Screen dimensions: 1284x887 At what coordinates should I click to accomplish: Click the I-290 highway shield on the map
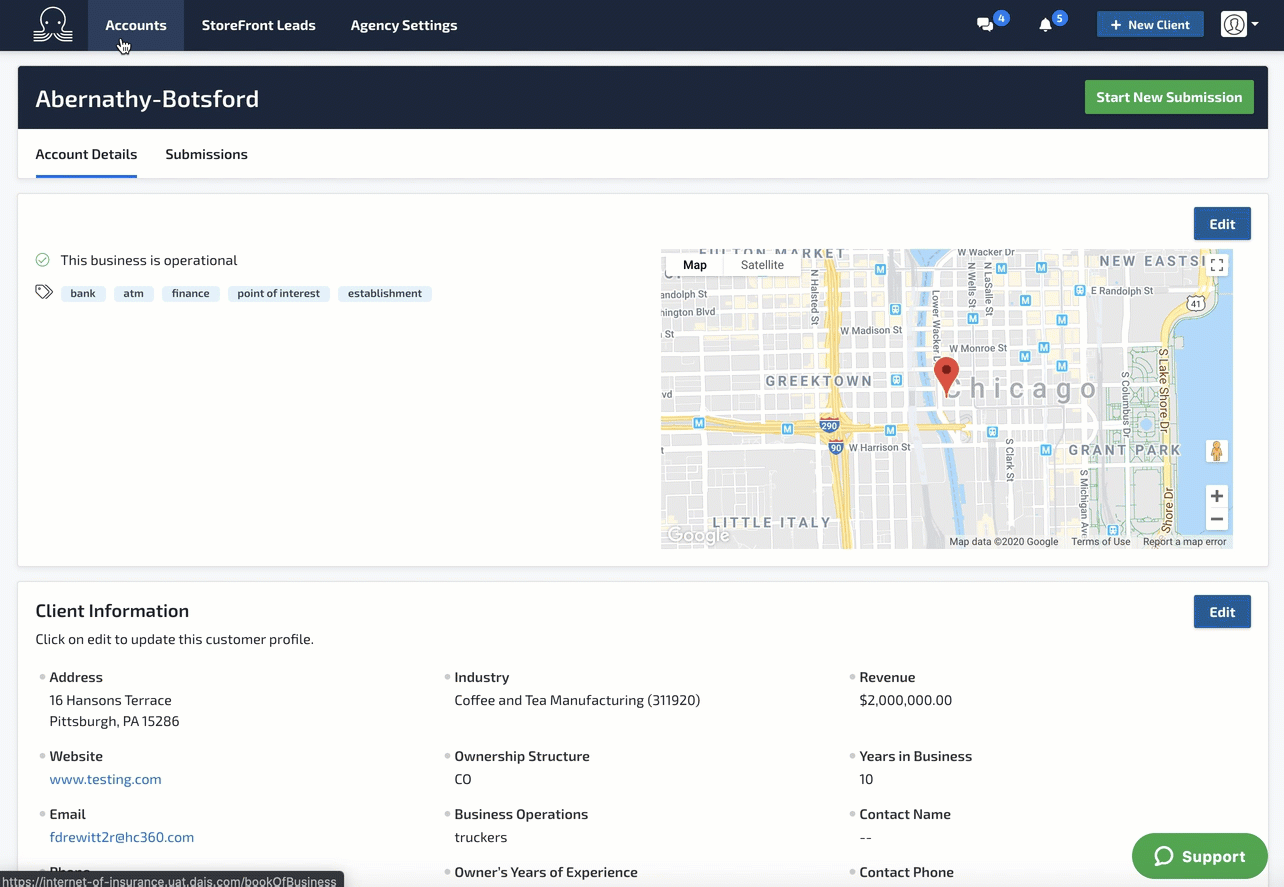829,425
